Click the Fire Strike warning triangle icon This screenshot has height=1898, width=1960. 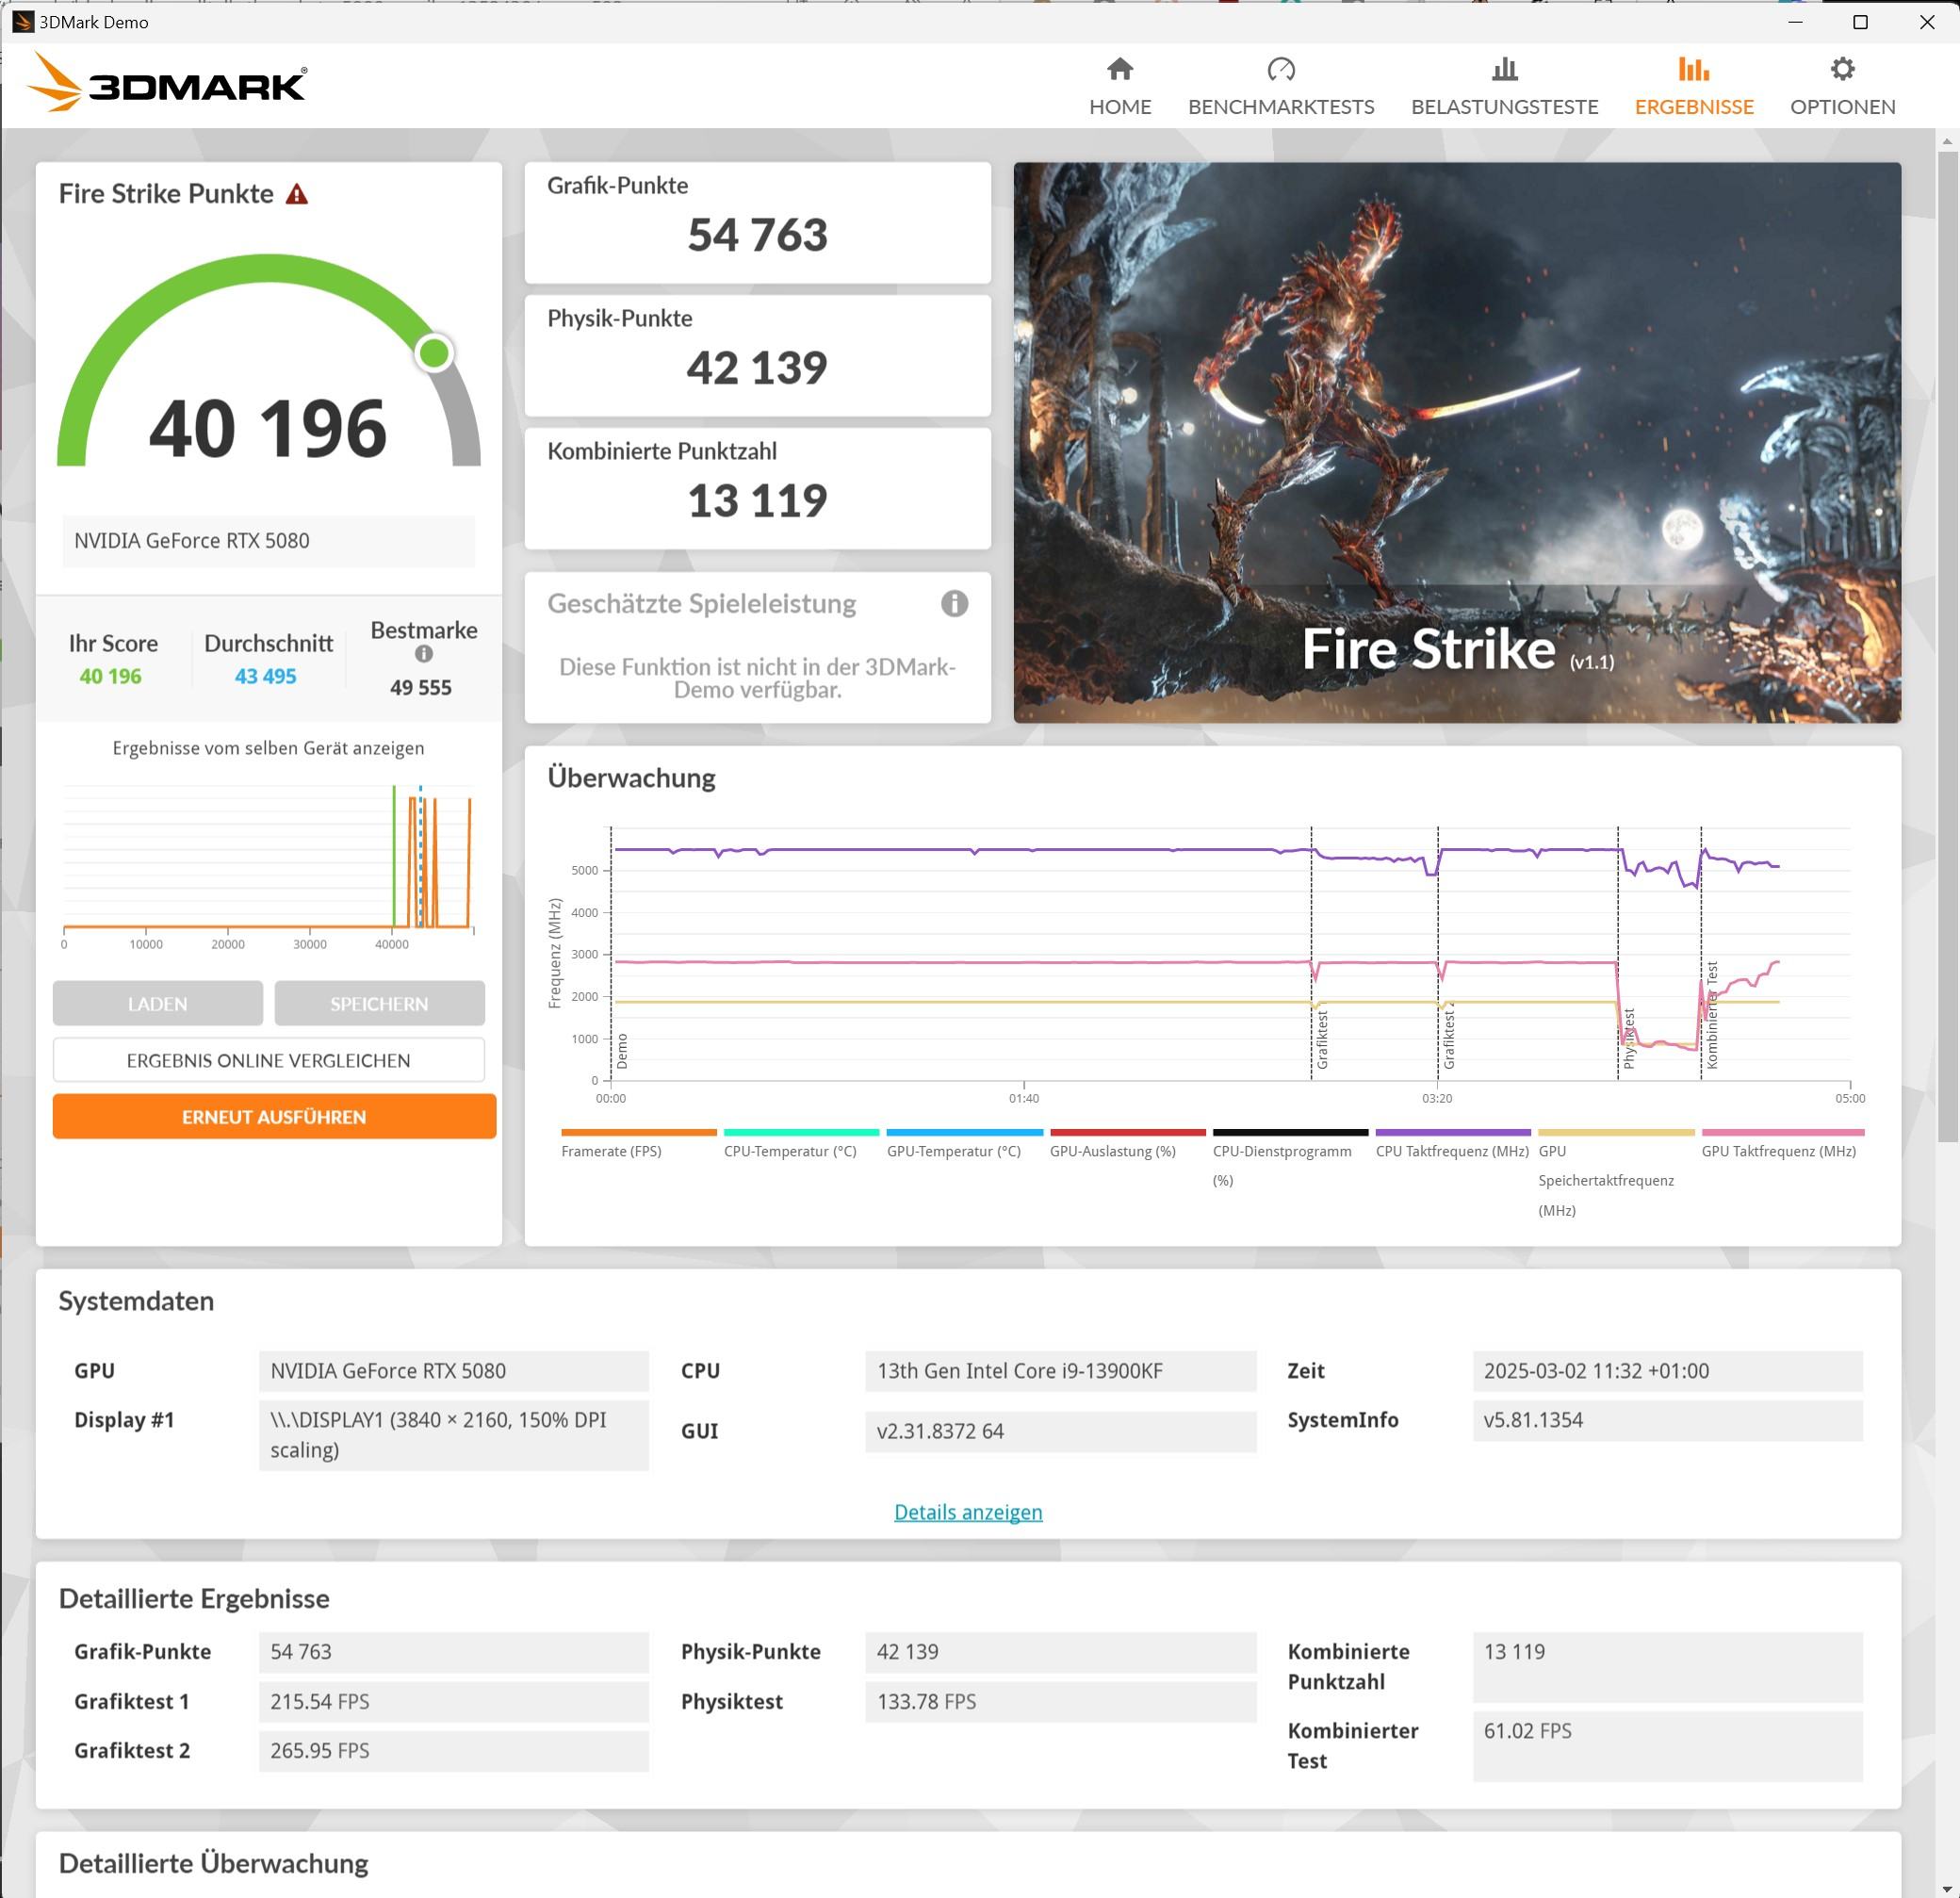point(297,194)
